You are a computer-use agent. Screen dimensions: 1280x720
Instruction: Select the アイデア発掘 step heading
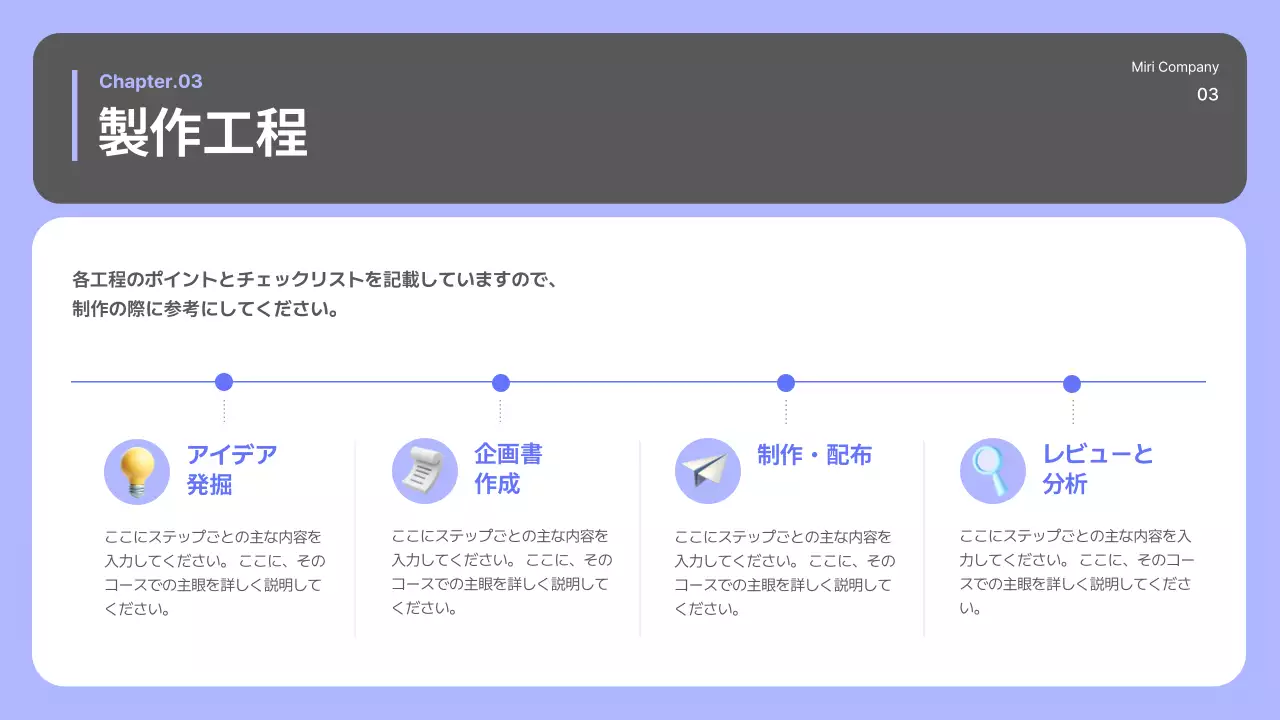(x=229, y=470)
